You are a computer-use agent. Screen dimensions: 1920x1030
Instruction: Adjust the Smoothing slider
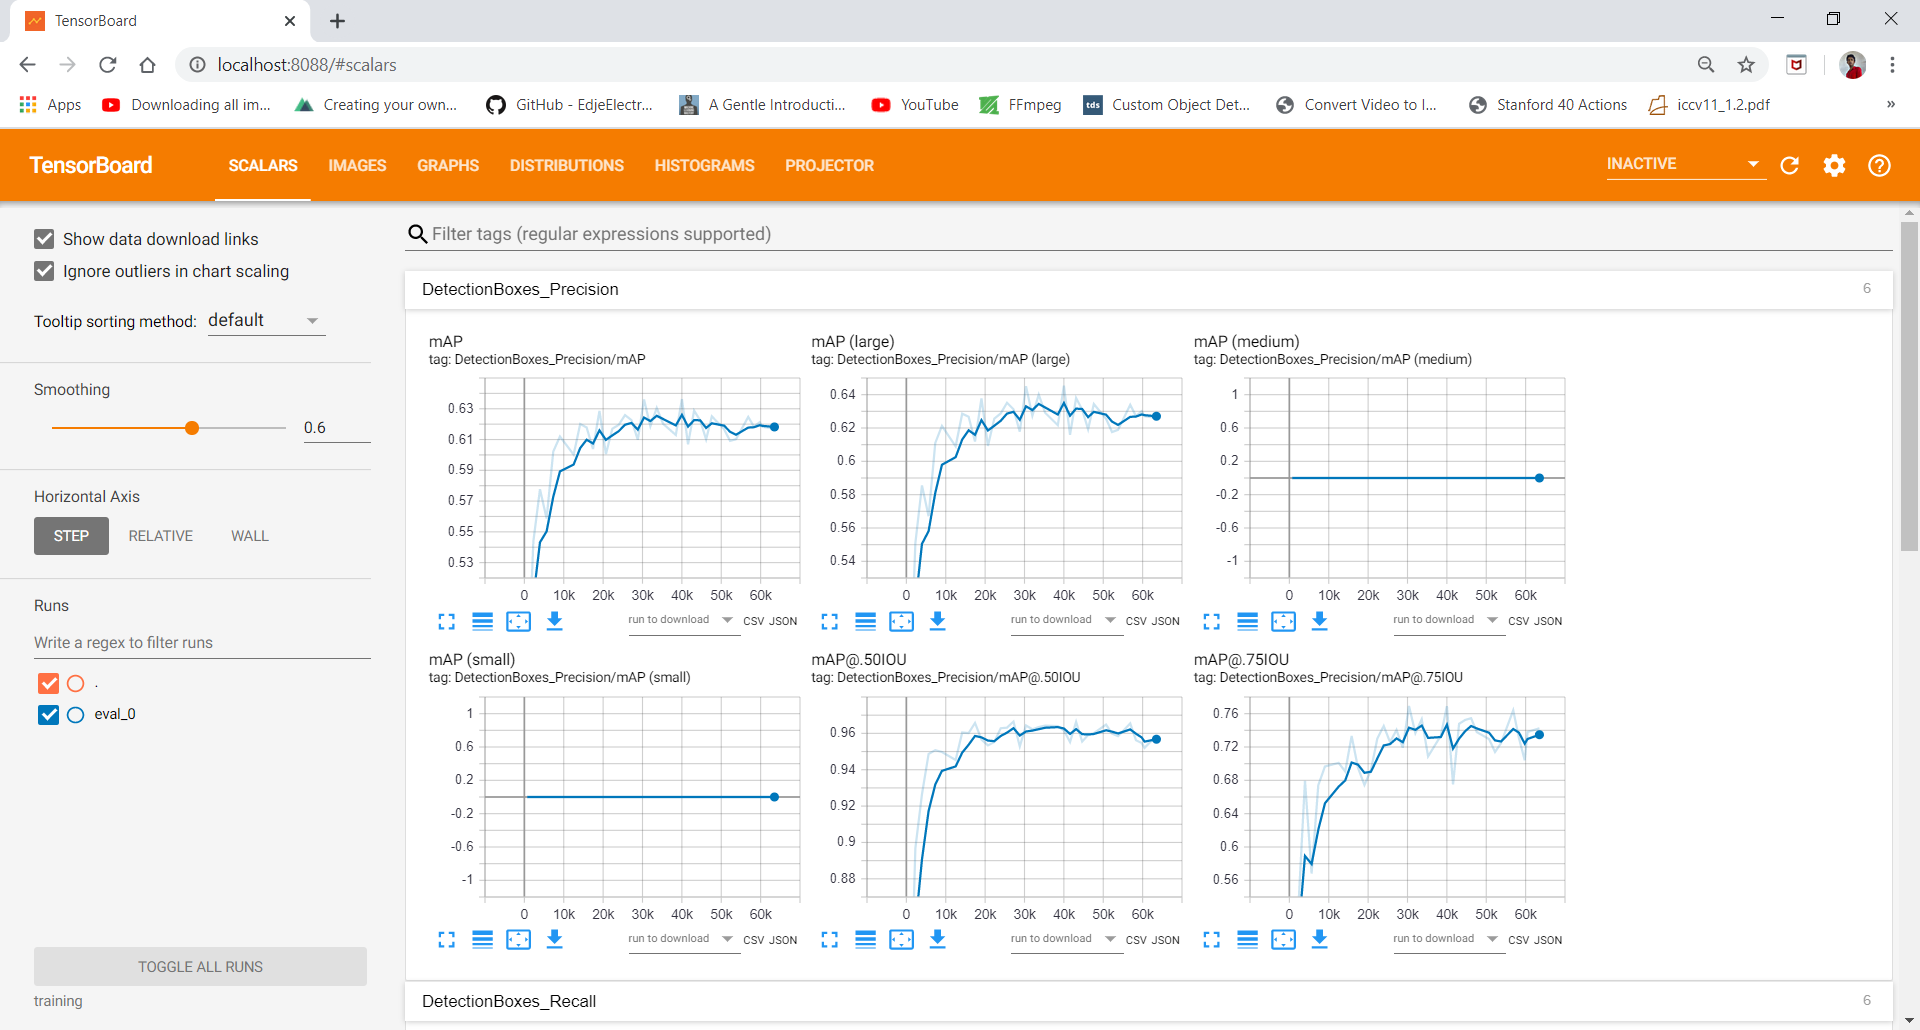pos(190,427)
